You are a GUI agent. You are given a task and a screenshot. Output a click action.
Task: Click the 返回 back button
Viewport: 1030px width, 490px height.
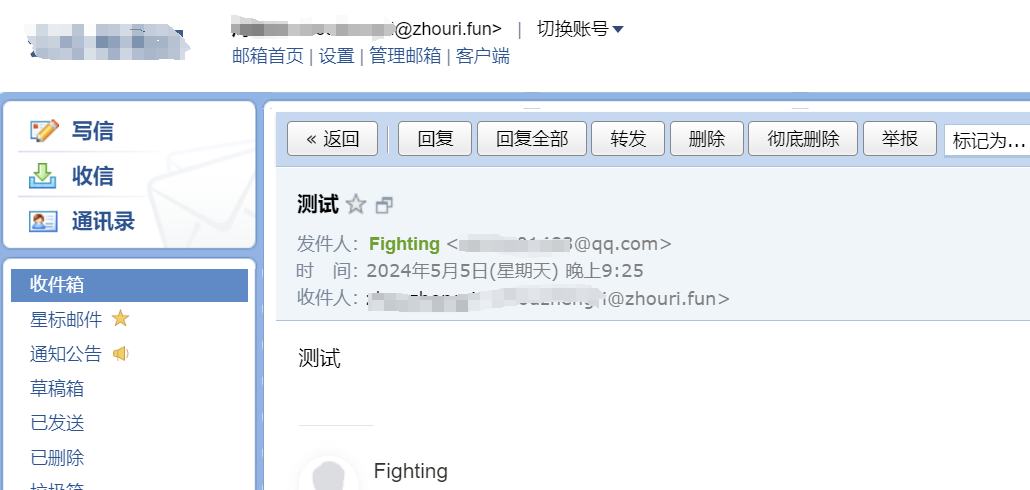click(332, 139)
